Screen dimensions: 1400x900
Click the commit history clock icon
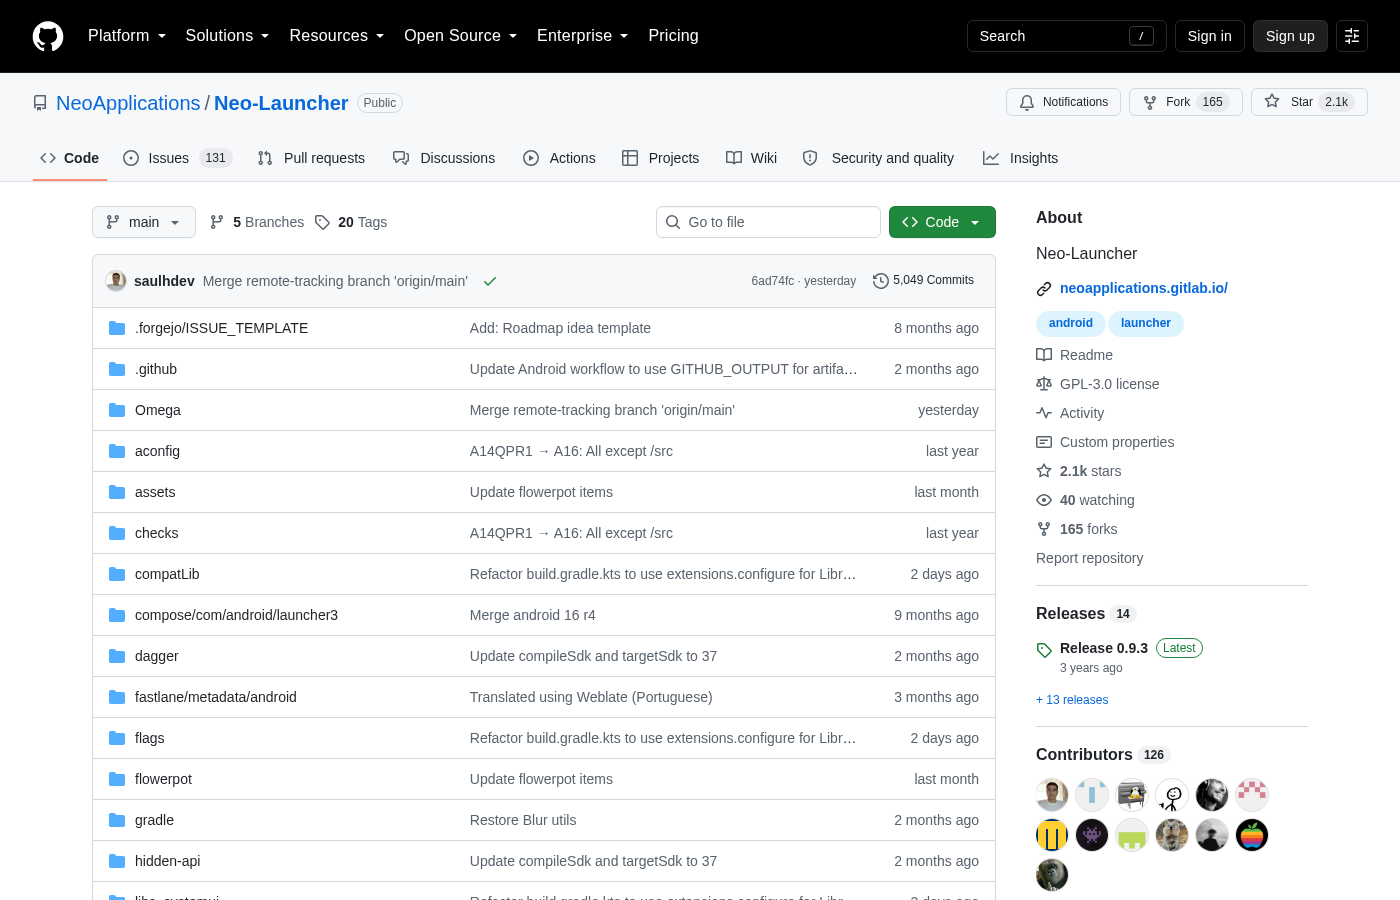pos(881,281)
